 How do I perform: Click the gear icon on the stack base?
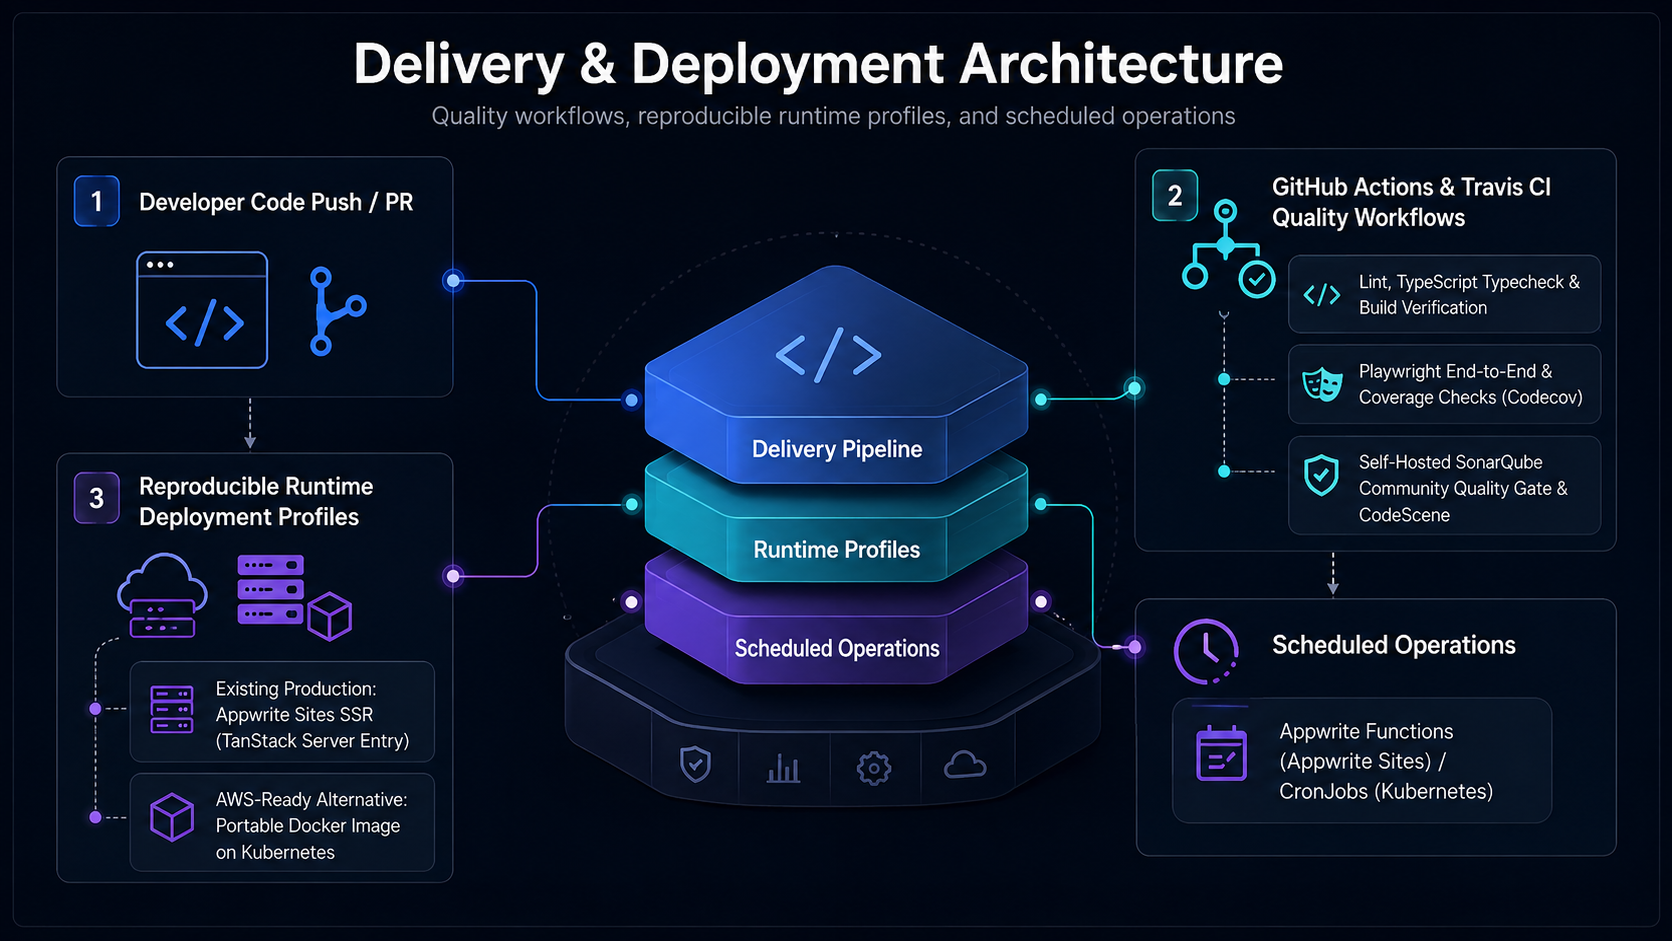click(873, 768)
